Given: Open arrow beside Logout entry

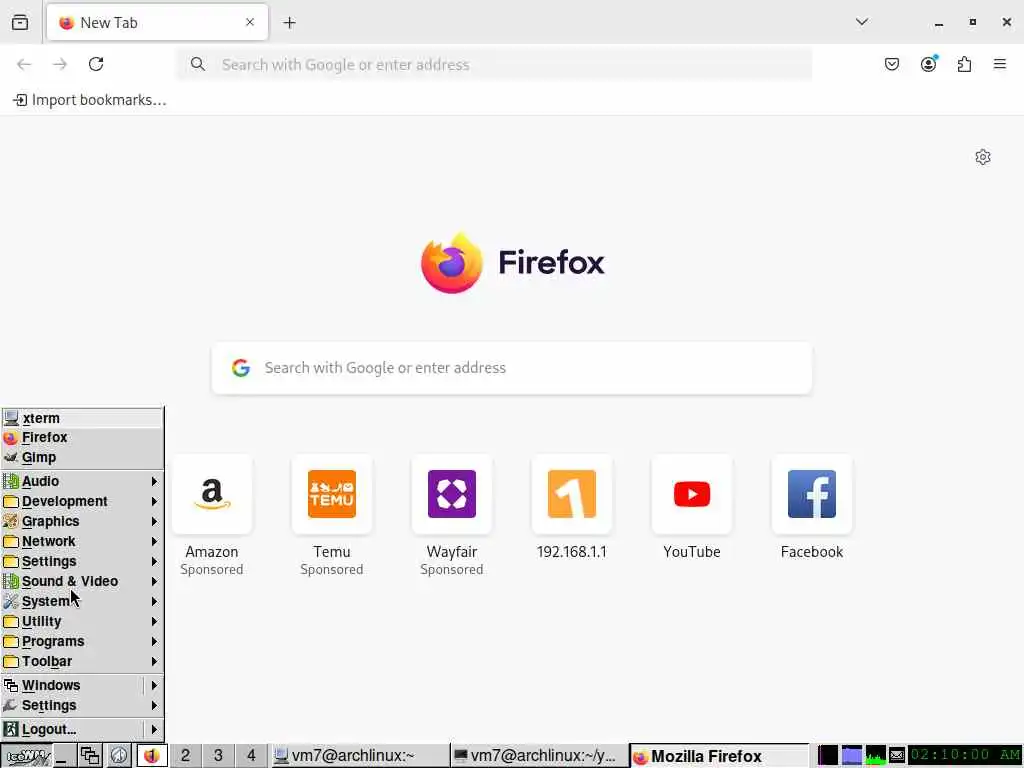Looking at the screenshot, I should pos(154,729).
